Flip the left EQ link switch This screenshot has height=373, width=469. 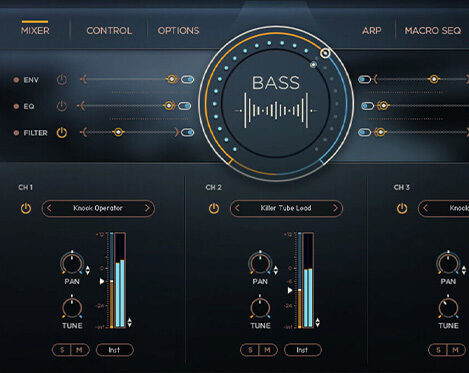click(x=184, y=106)
